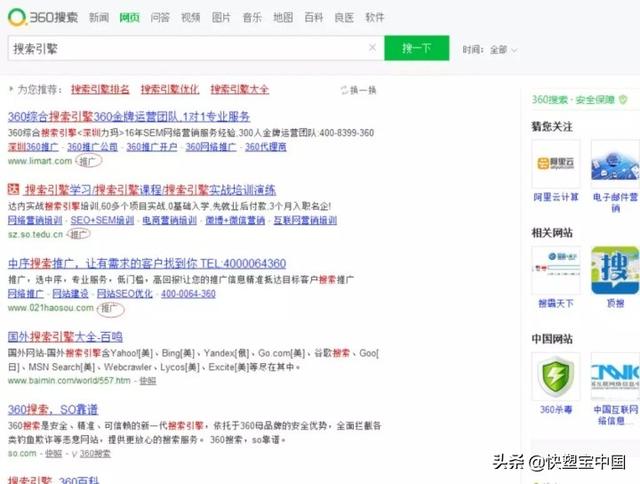
Task: Open result 360综合搜索引擎360金牌运营团队
Action: [x=129, y=117]
